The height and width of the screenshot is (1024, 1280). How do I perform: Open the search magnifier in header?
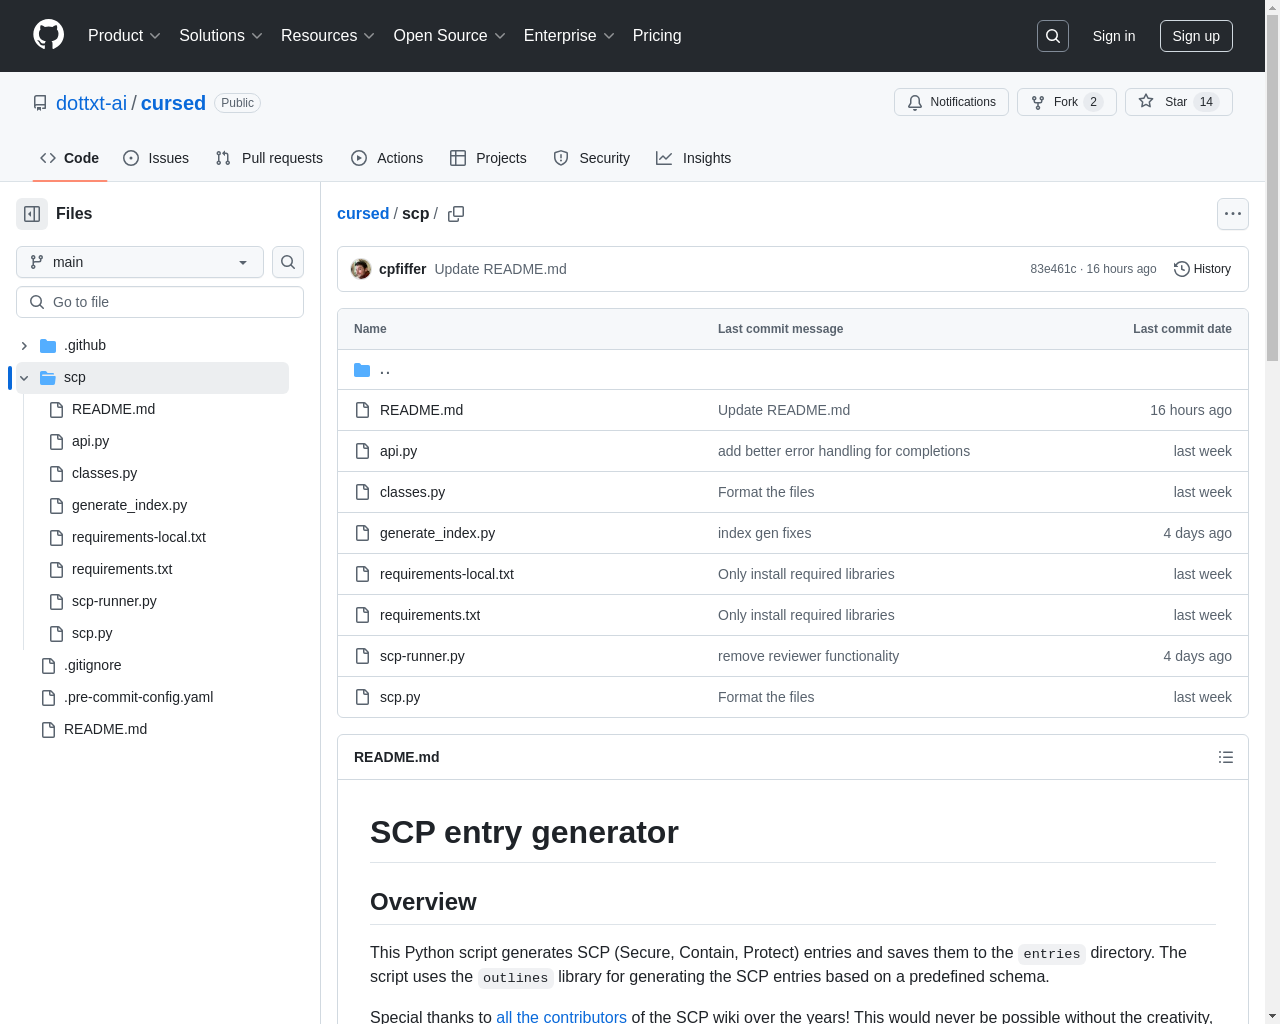point(1053,36)
